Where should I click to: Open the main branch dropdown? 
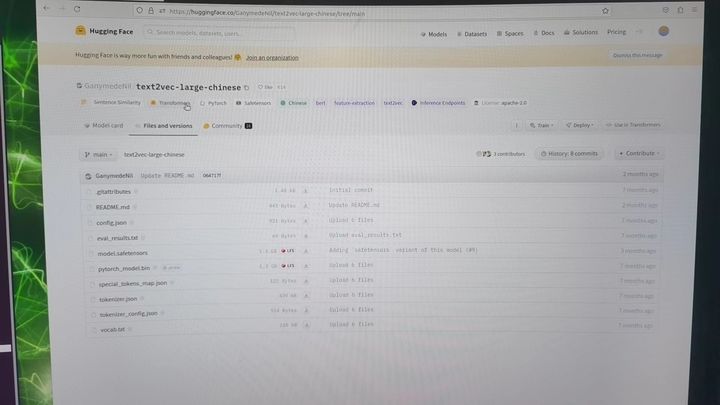pyautogui.click(x=98, y=155)
